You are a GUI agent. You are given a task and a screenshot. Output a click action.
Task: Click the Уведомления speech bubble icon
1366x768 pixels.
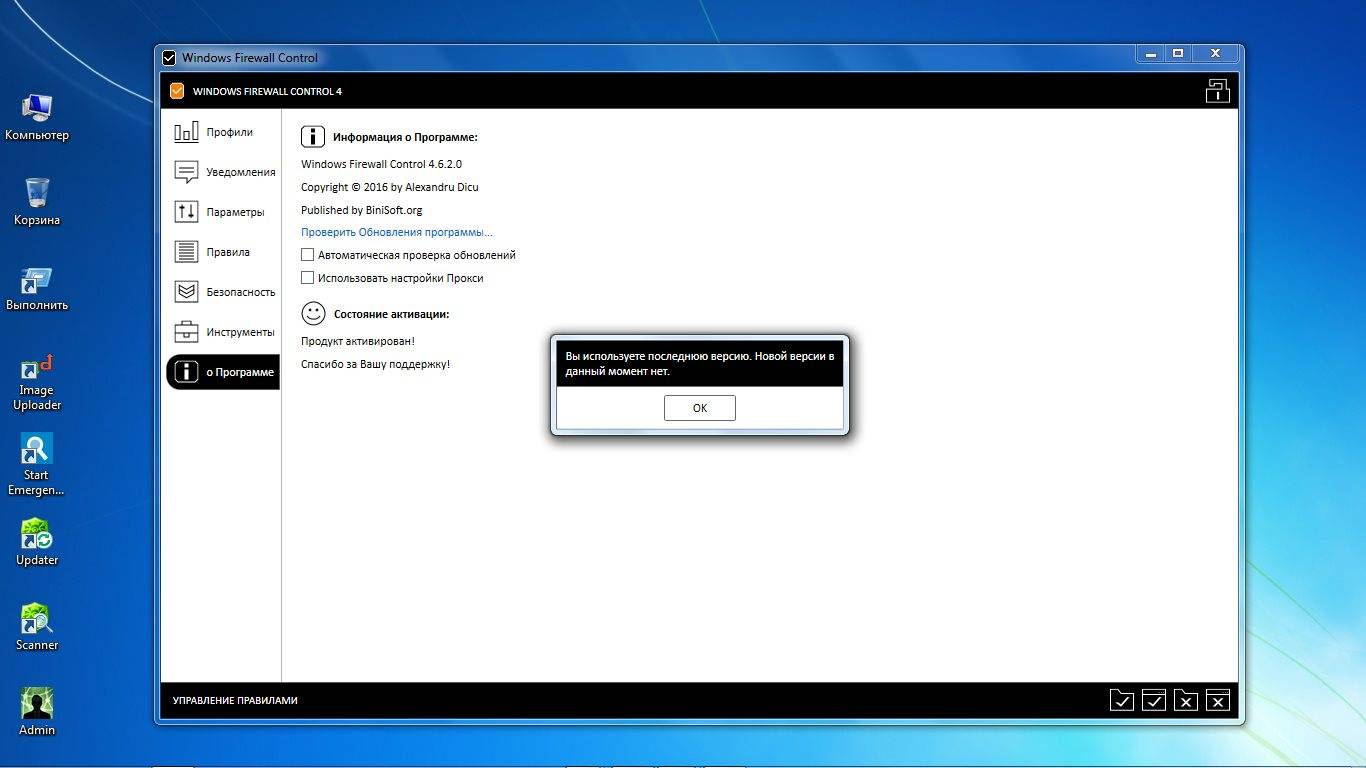point(186,172)
